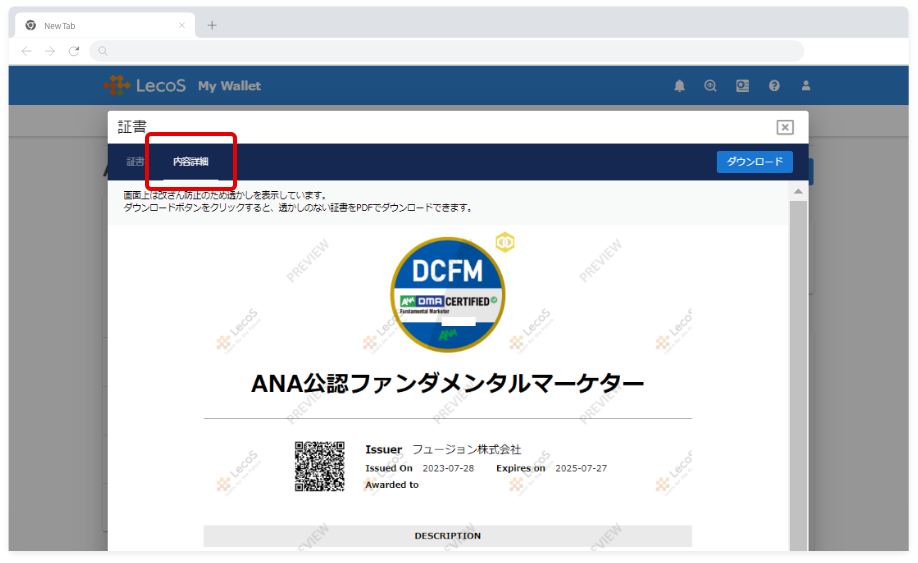Click the browser address bar
The width and height of the screenshot is (918, 563).
[x=446, y=52]
